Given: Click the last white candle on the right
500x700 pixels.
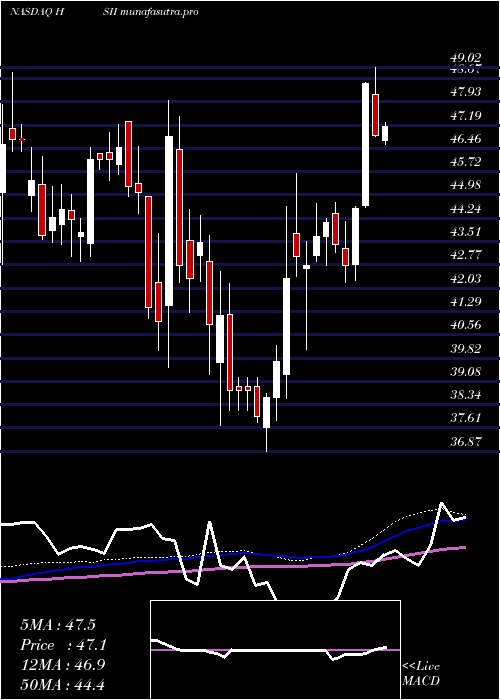Looking at the screenshot, I should pos(385,133).
